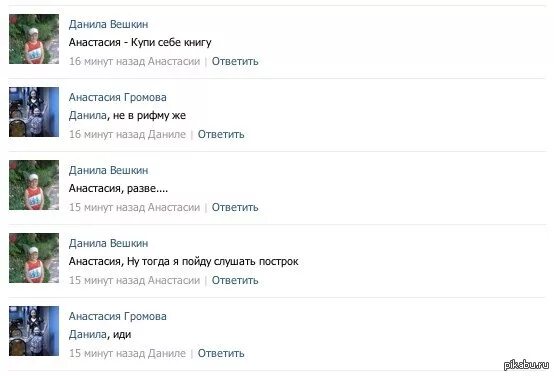Click '15 минут назад Даниле' timestamp in last comment
This screenshot has height=376, width=554.
coord(128,353)
